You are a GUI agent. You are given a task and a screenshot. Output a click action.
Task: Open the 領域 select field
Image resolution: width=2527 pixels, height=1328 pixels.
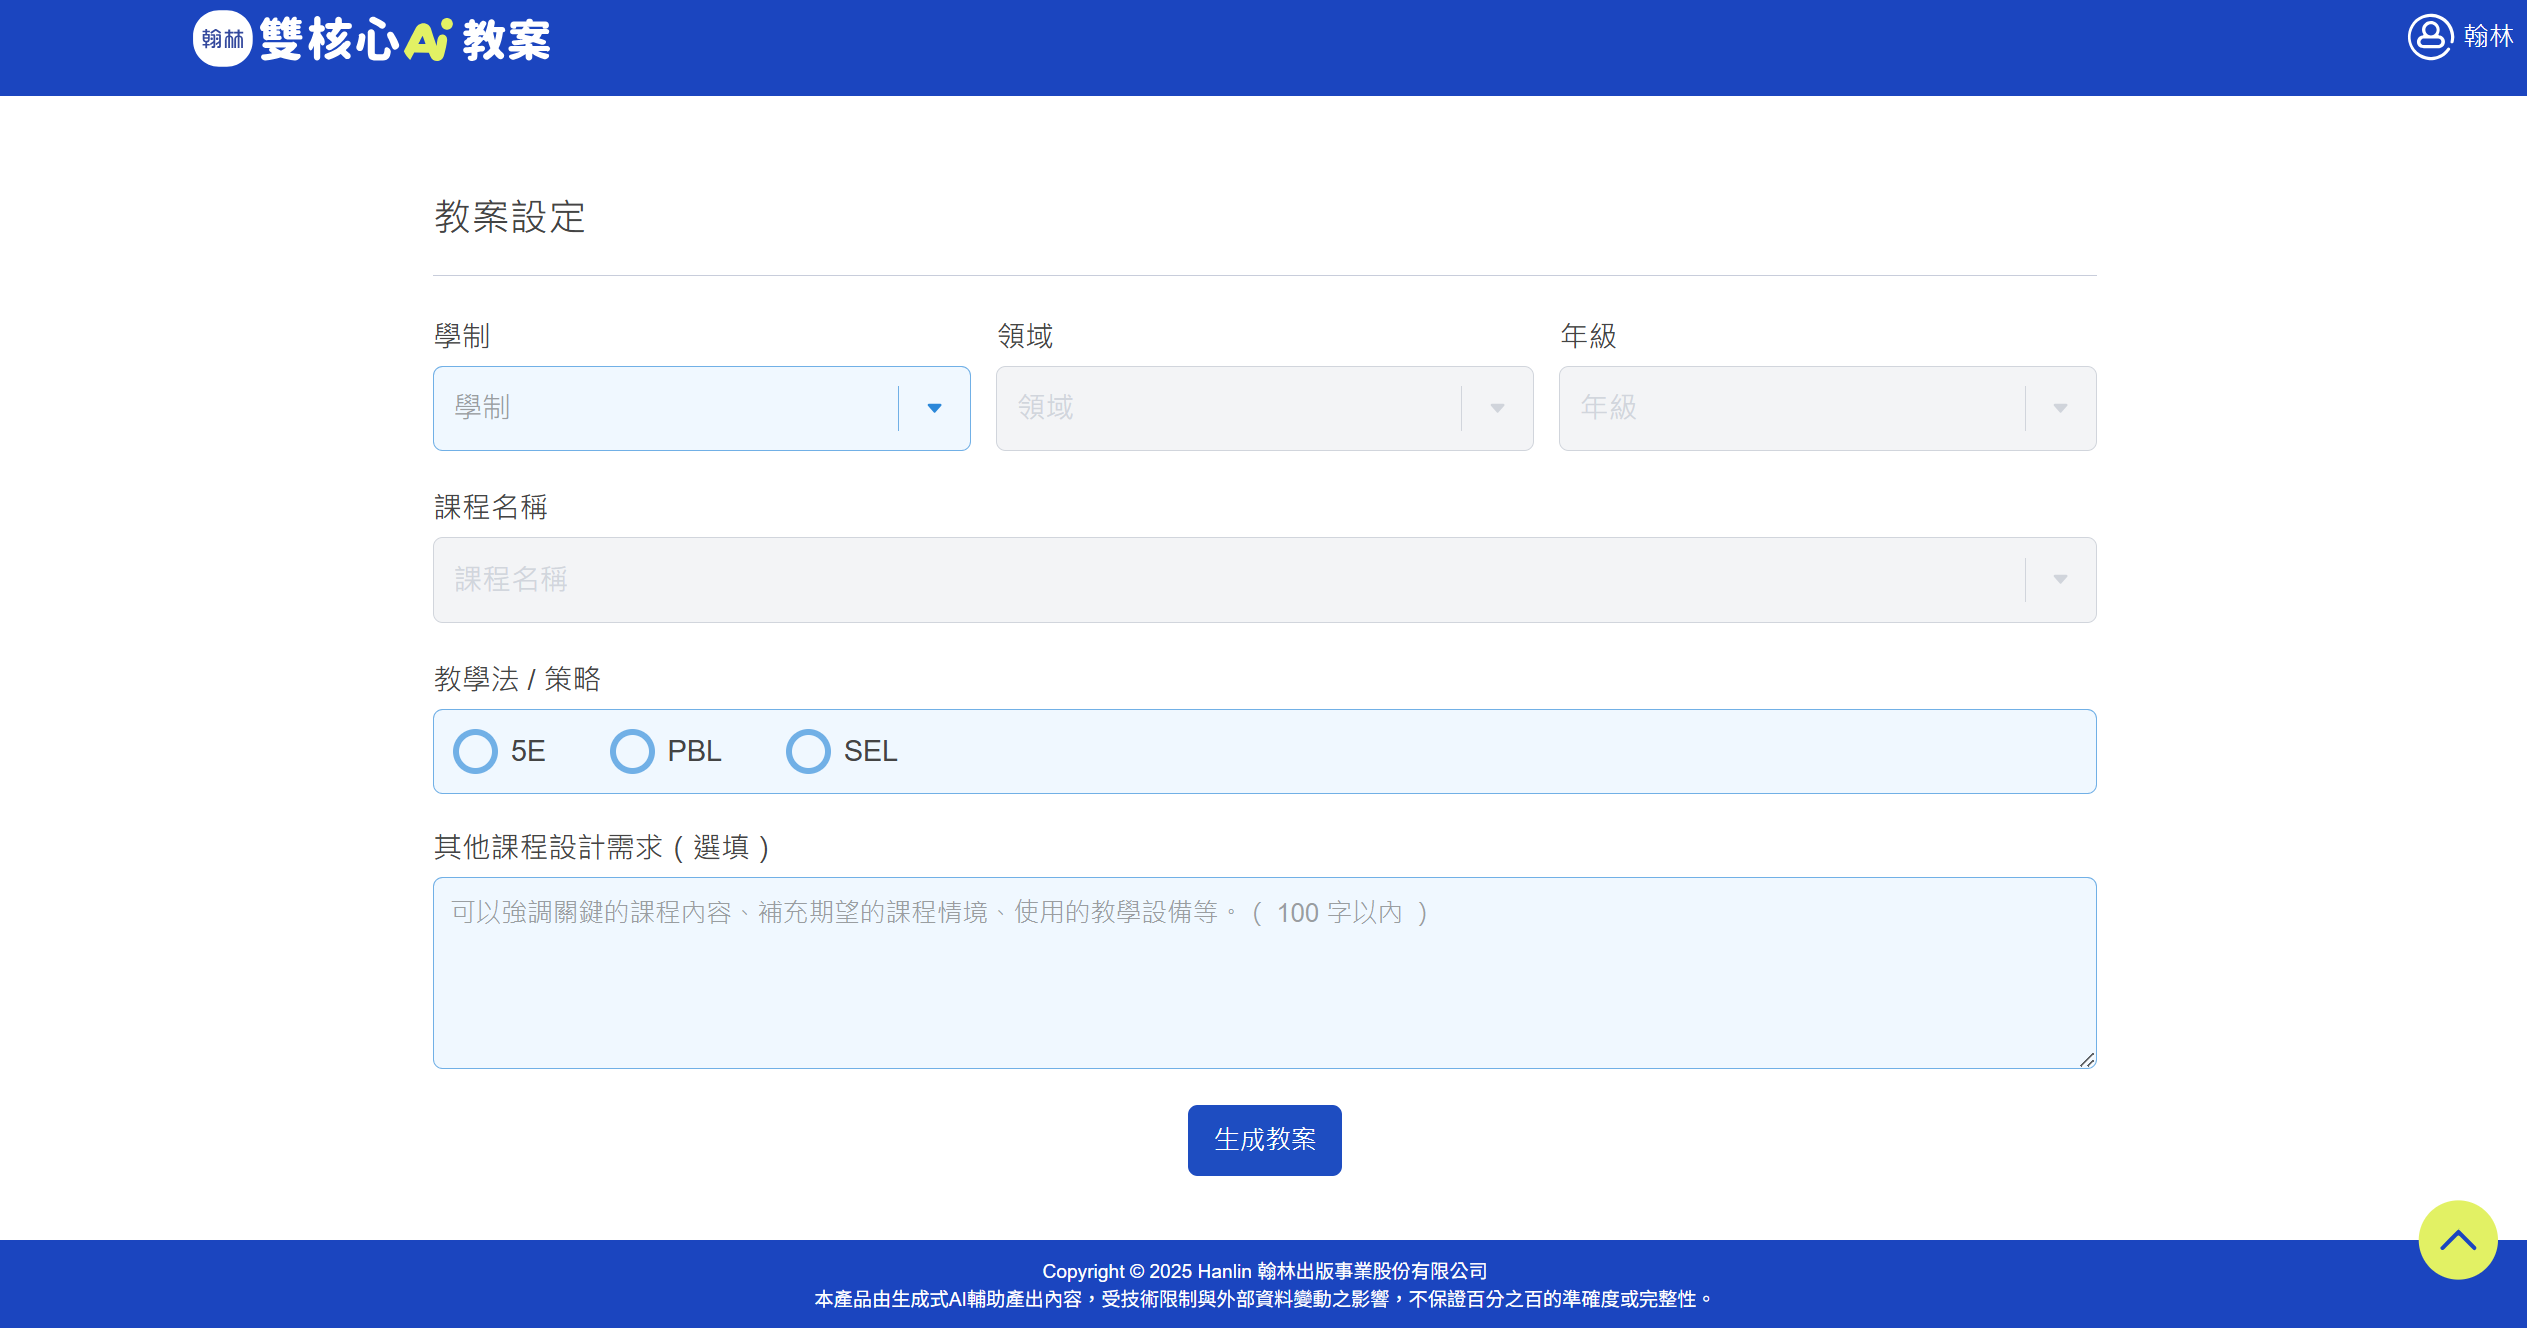click(1230, 408)
